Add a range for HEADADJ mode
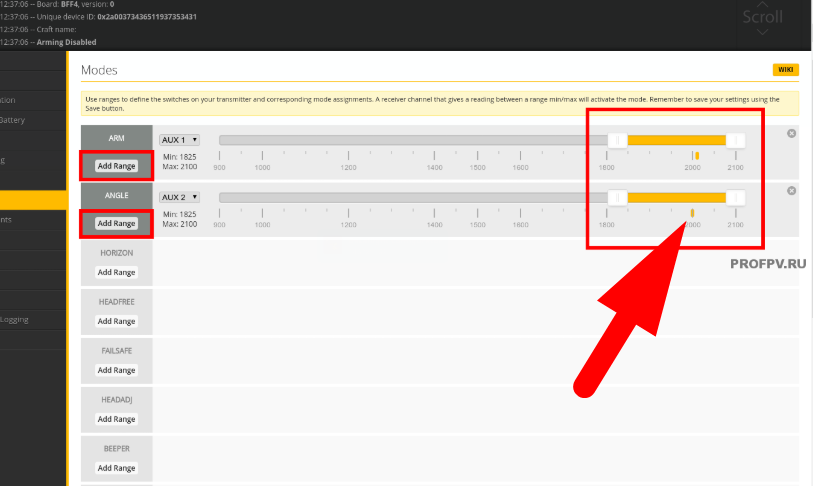This screenshot has width=813, height=486. click(116, 419)
